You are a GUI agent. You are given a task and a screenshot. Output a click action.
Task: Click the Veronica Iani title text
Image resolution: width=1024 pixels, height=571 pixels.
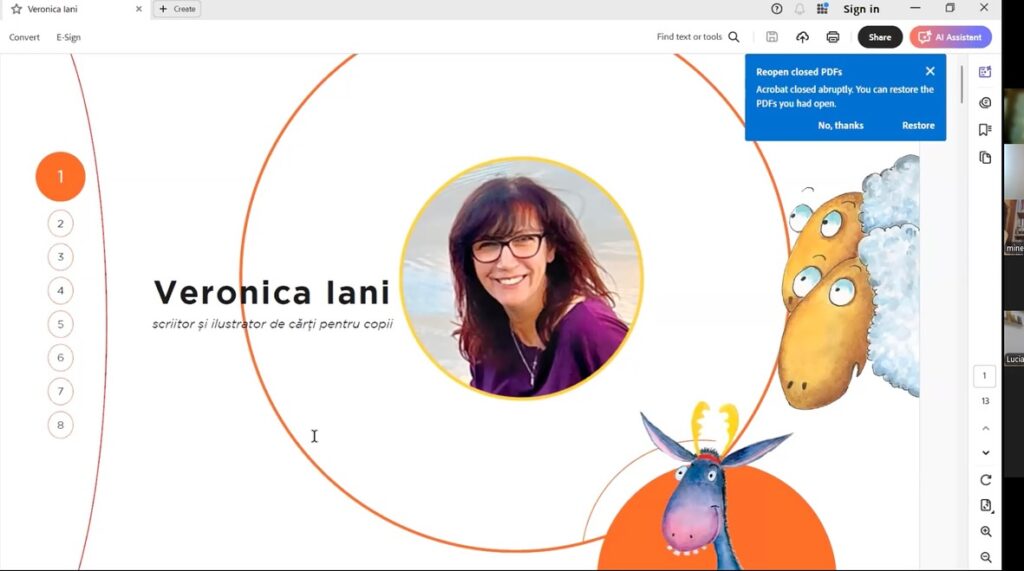272,292
